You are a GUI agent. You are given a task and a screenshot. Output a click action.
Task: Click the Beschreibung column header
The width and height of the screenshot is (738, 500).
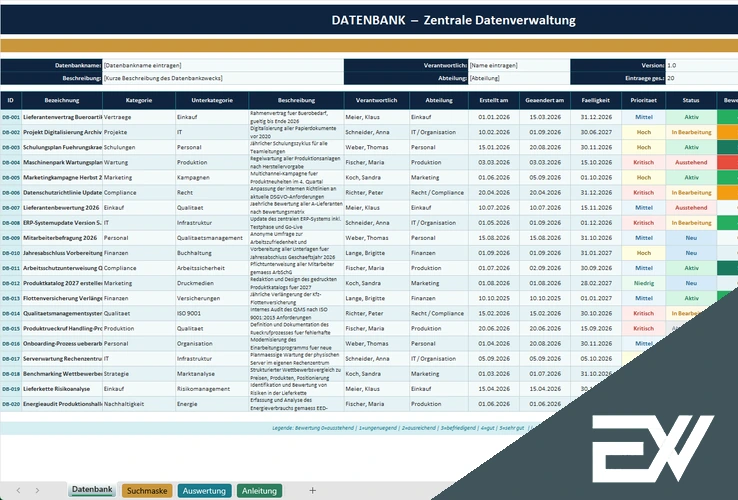(x=297, y=100)
